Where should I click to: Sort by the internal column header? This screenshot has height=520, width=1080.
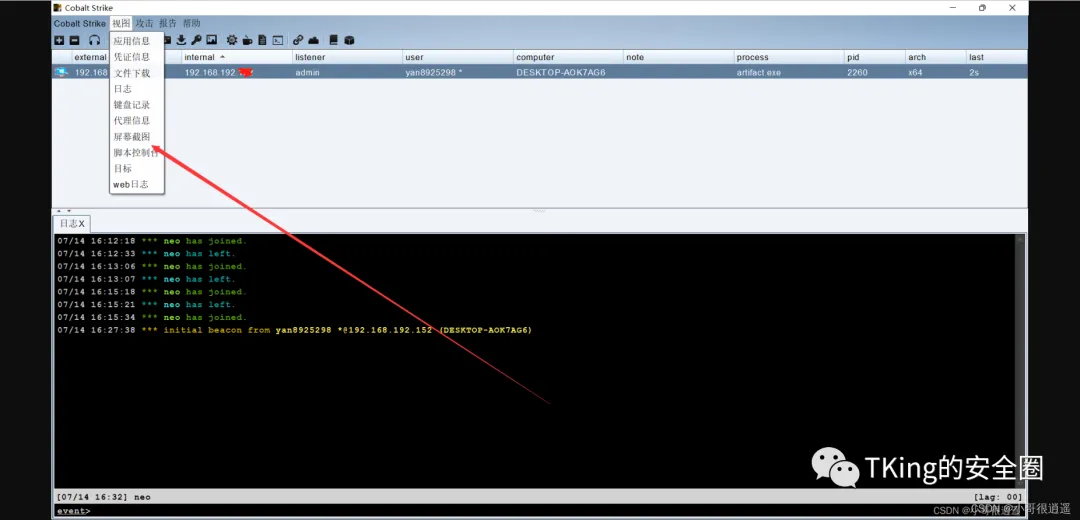click(x=237, y=57)
